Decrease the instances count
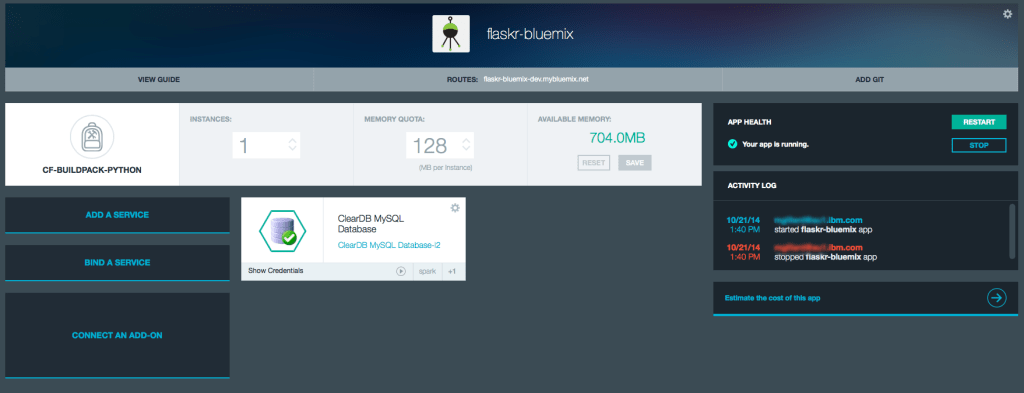Viewport: 1024px width, 393px height. (x=293, y=149)
